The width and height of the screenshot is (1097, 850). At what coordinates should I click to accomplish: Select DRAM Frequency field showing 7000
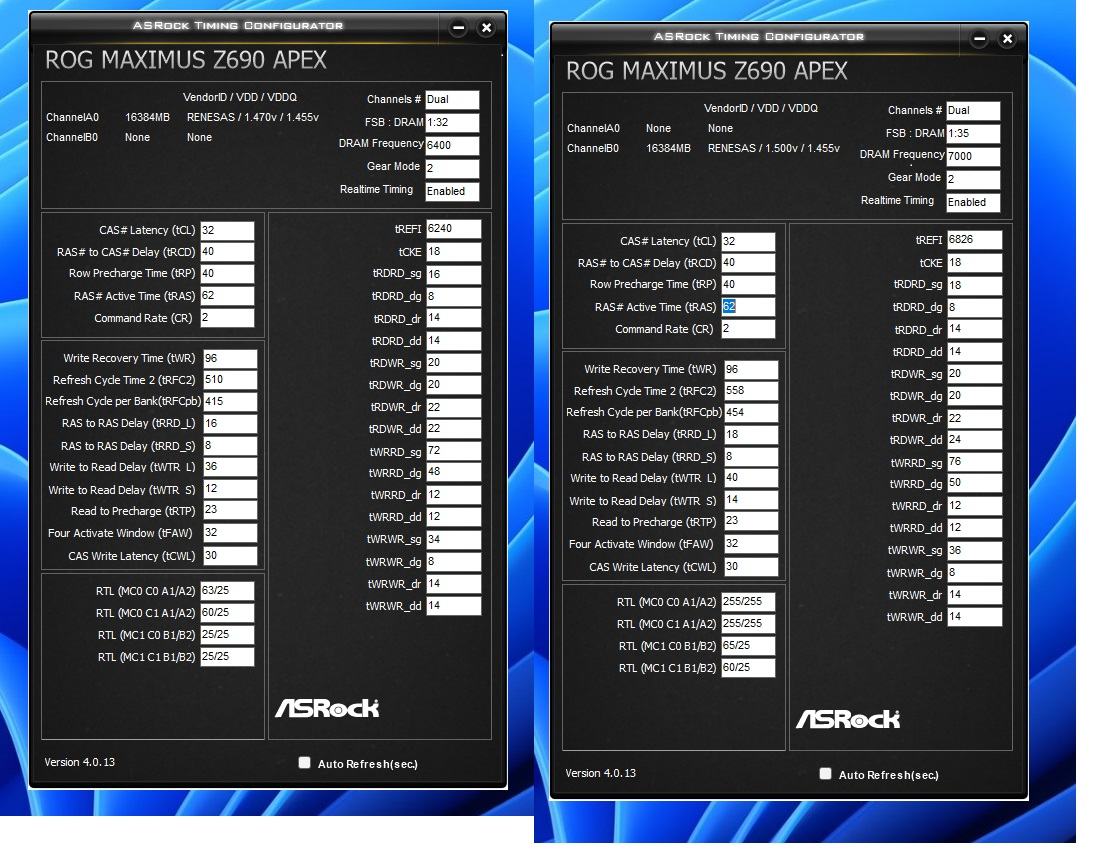(973, 157)
